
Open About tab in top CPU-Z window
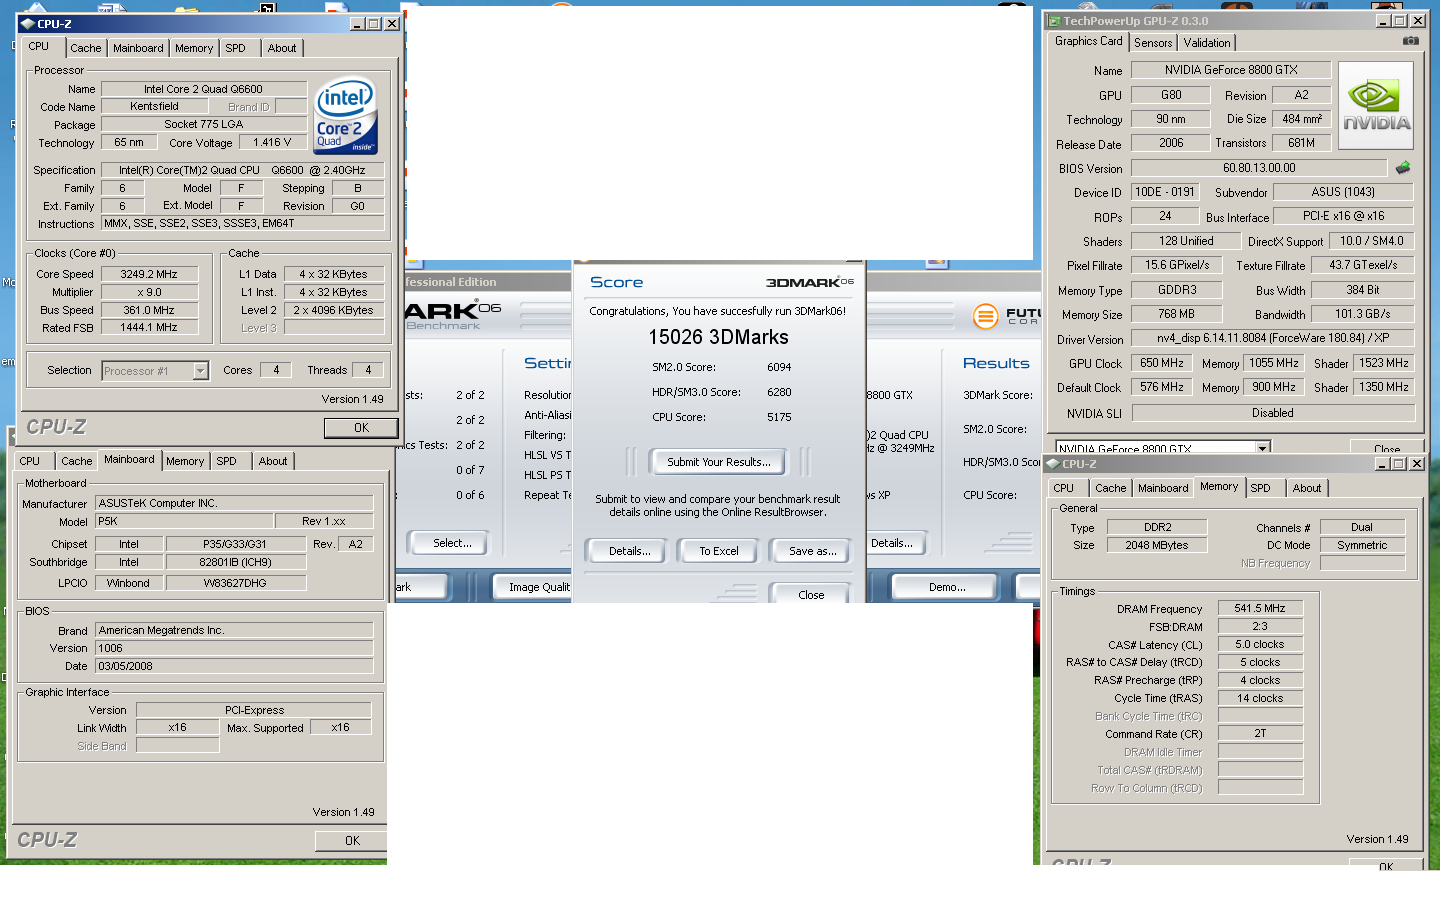282,48
